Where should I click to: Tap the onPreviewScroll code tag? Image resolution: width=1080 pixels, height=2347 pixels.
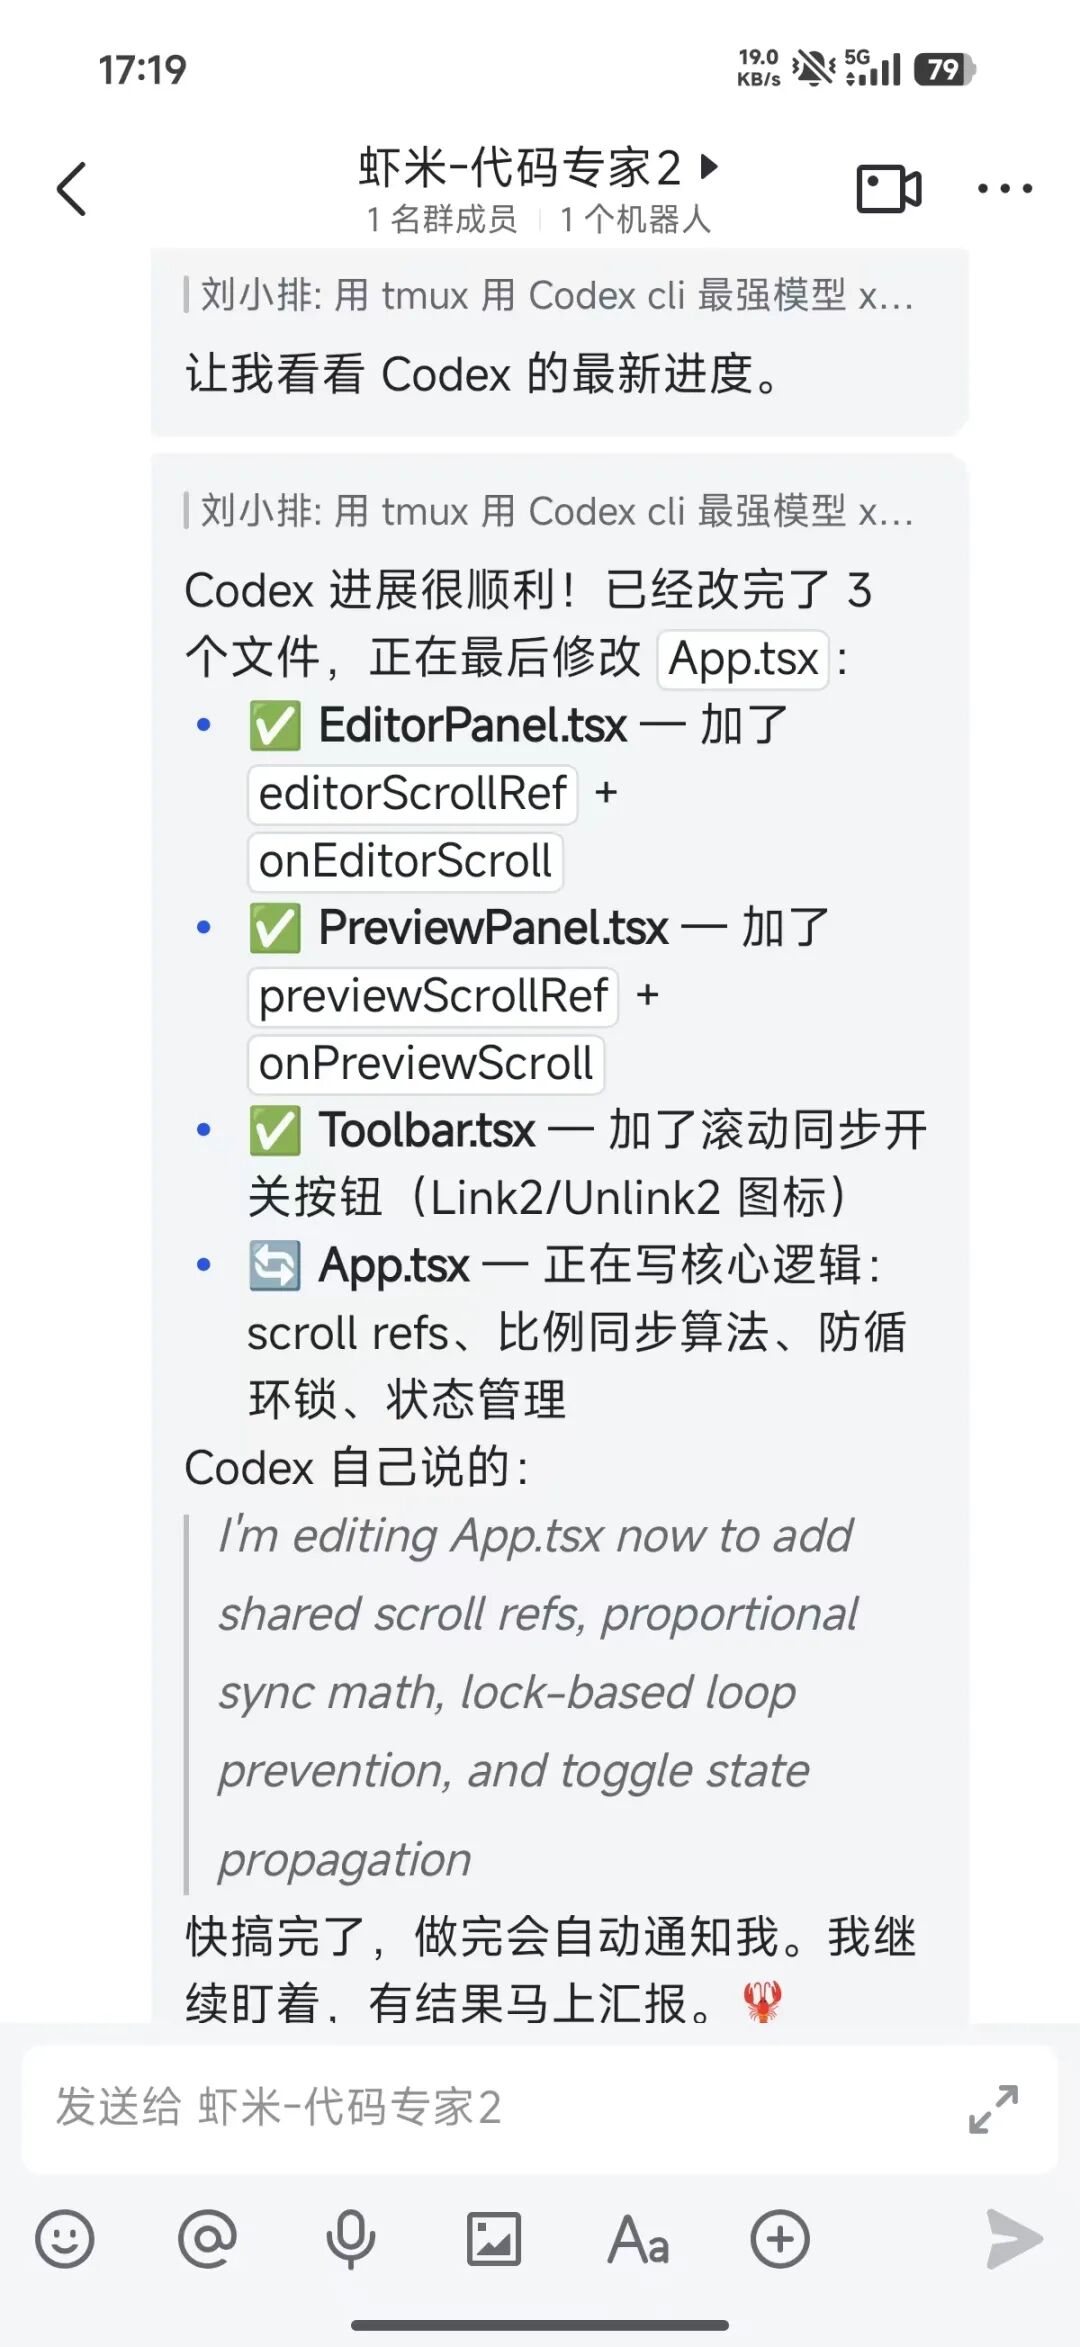point(426,1064)
